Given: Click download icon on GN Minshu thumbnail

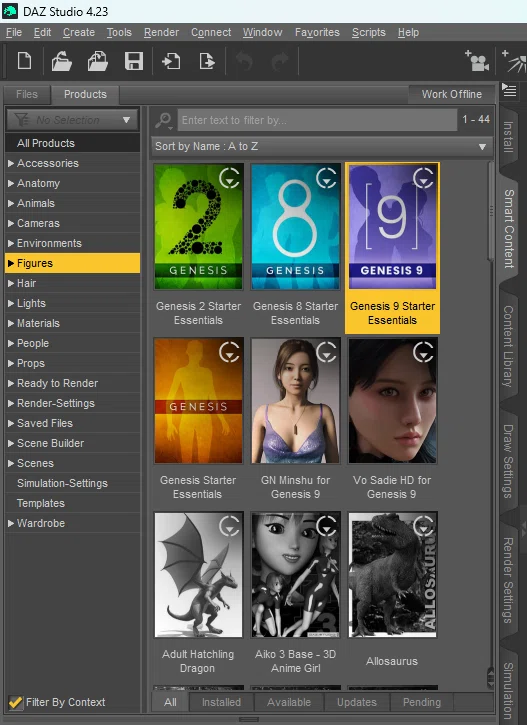Looking at the screenshot, I should pyautogui.click(x=326, y=352).
